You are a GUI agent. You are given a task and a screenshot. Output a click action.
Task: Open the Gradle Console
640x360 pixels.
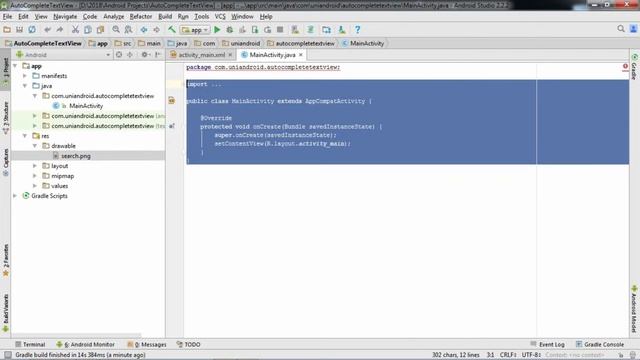pos(600,344)
